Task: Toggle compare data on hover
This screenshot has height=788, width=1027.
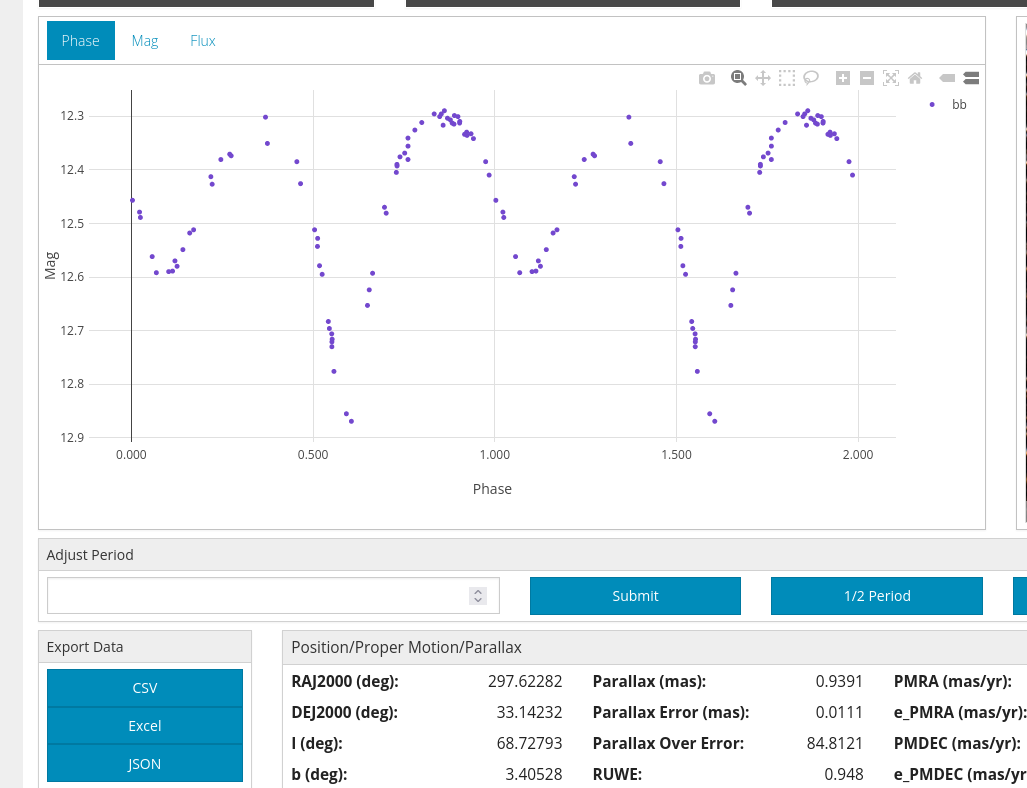Action: pos(971,78)
